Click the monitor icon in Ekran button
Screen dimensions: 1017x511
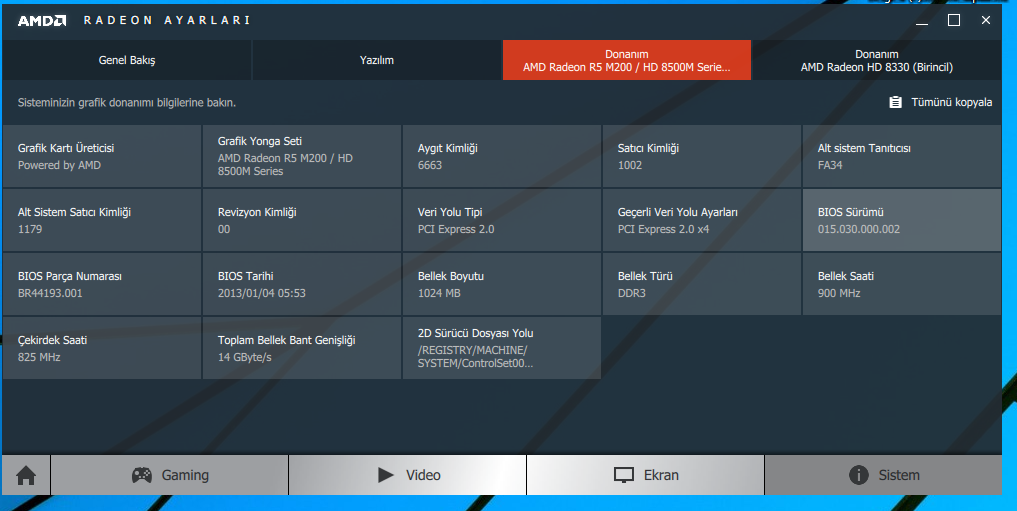[624, 475]
